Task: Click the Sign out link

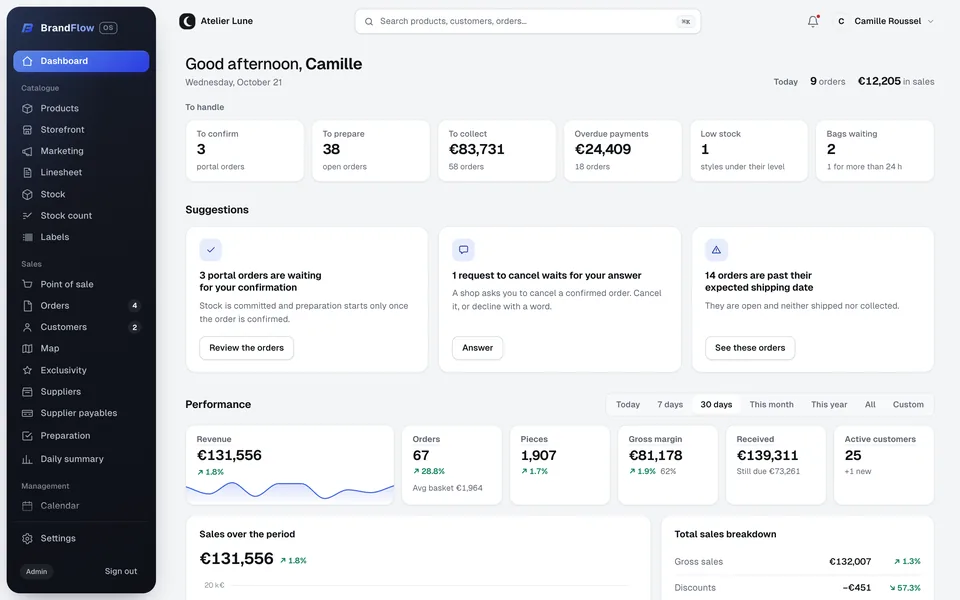Action: [121, 571]
